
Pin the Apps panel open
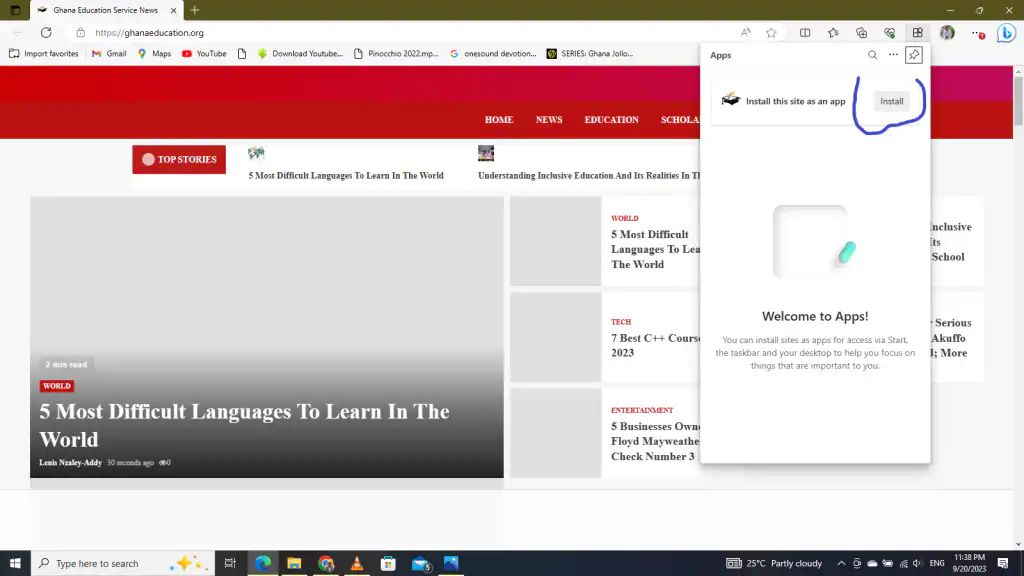(x=913, y=55)
